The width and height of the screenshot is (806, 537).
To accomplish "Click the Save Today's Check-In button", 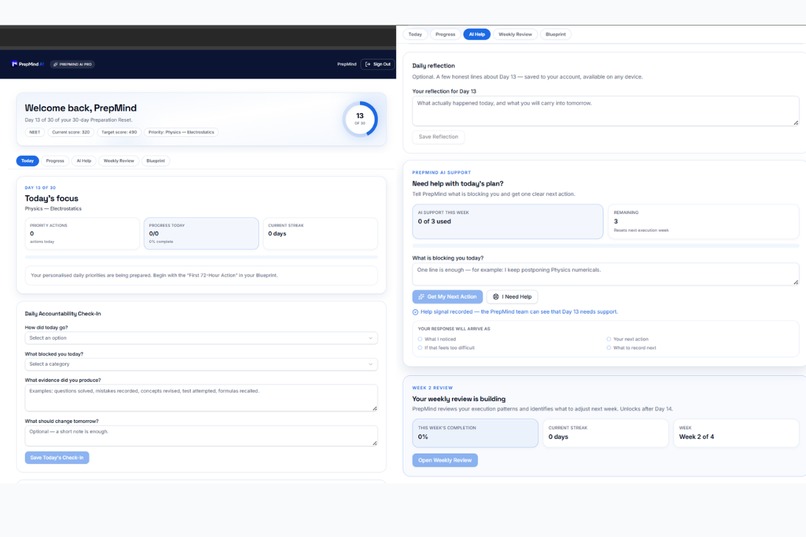I will 57,457.
